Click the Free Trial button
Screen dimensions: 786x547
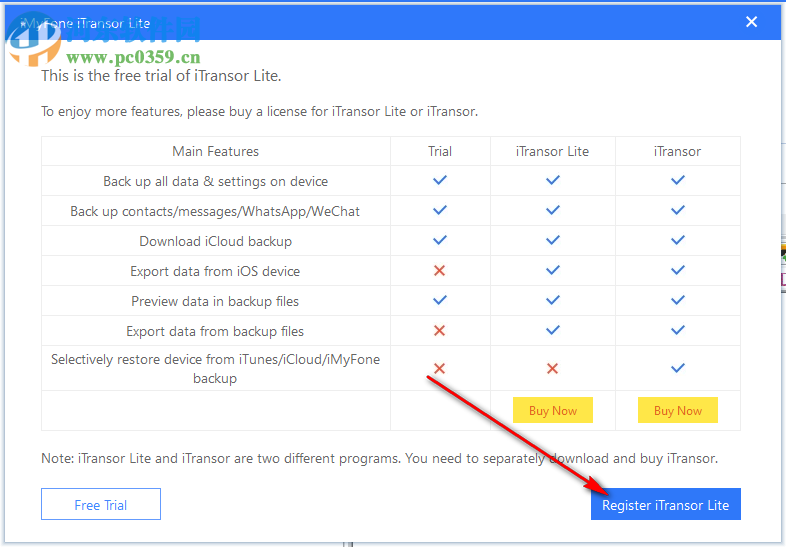(x=101, y=504)
